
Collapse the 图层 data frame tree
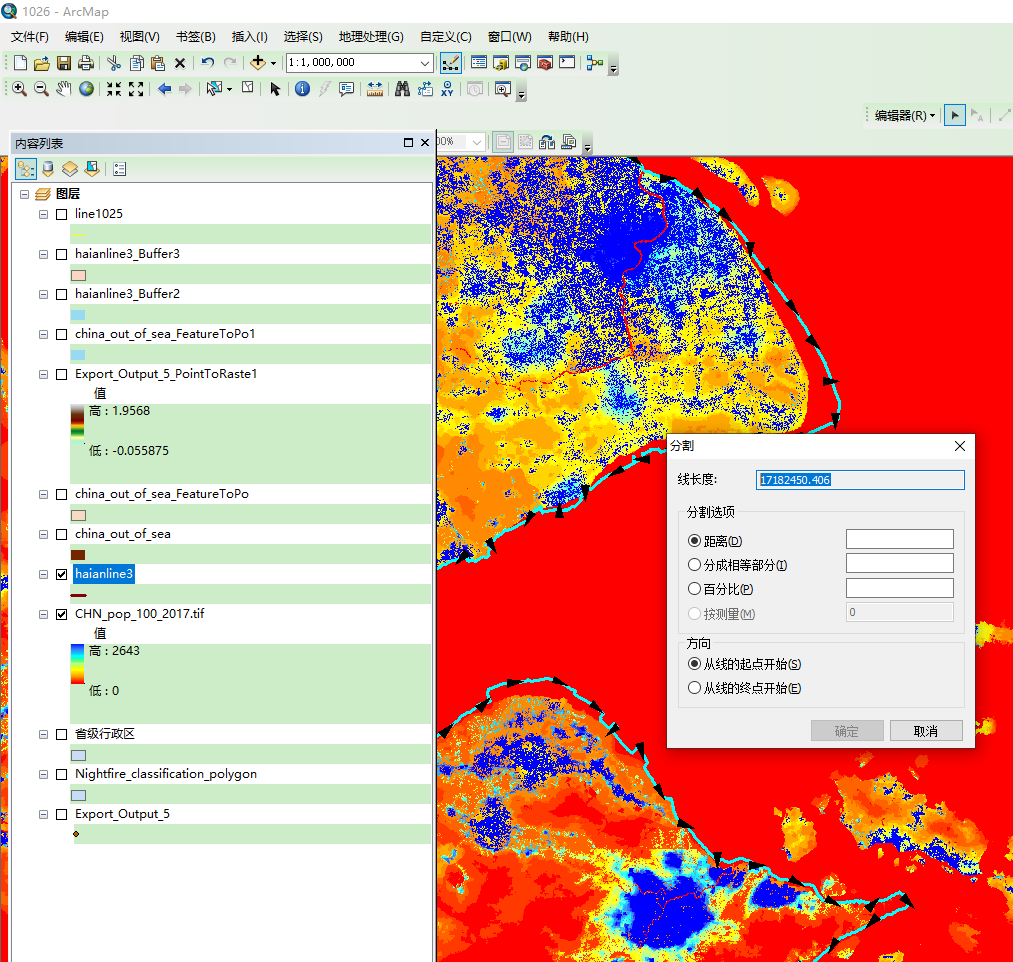(x=25, y=194)
